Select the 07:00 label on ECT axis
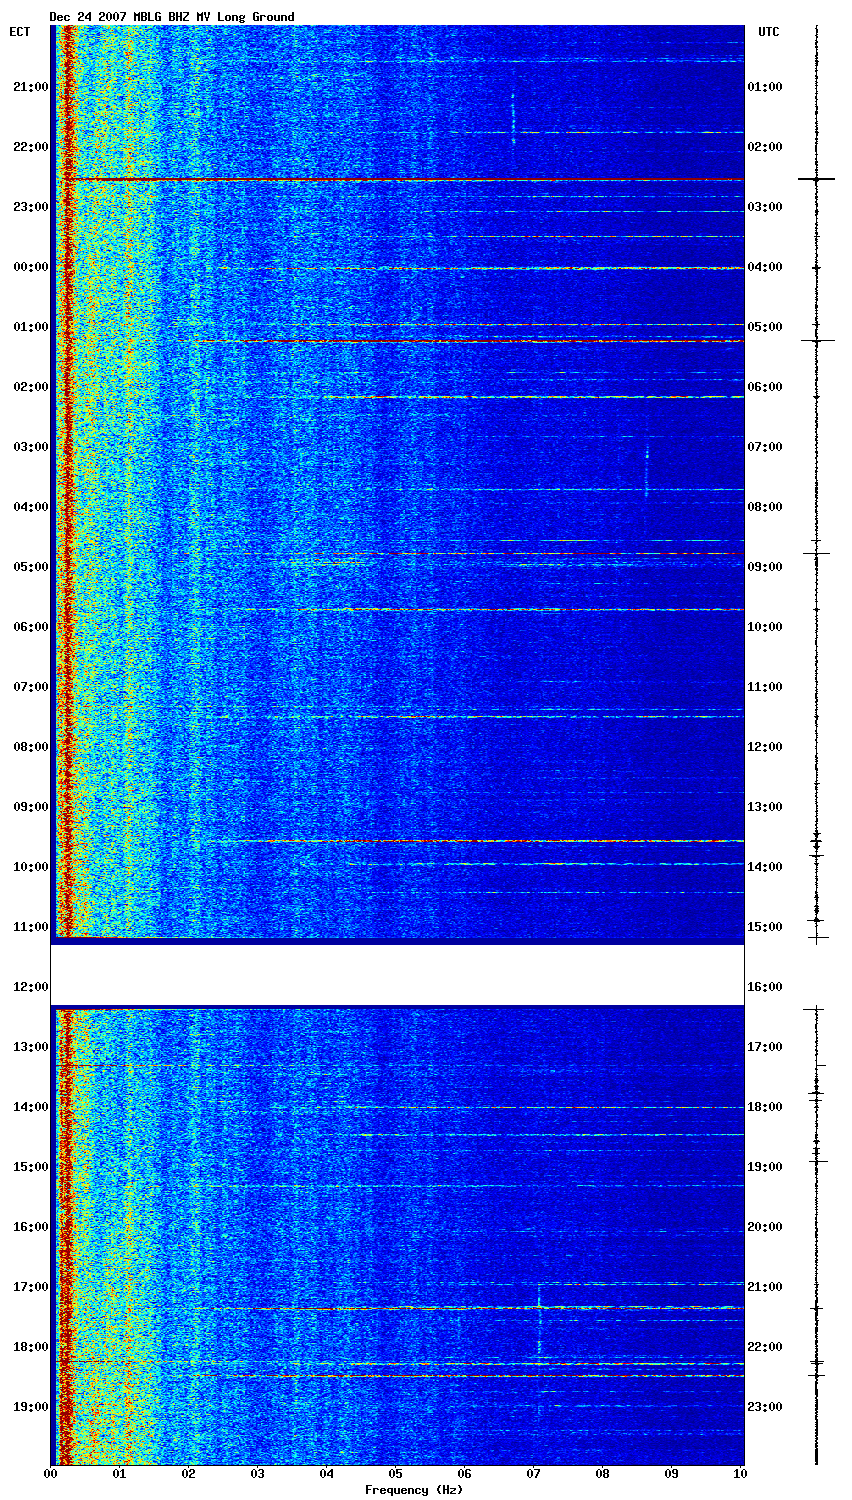The image size is (852, 1500). [x=31, y=687]
